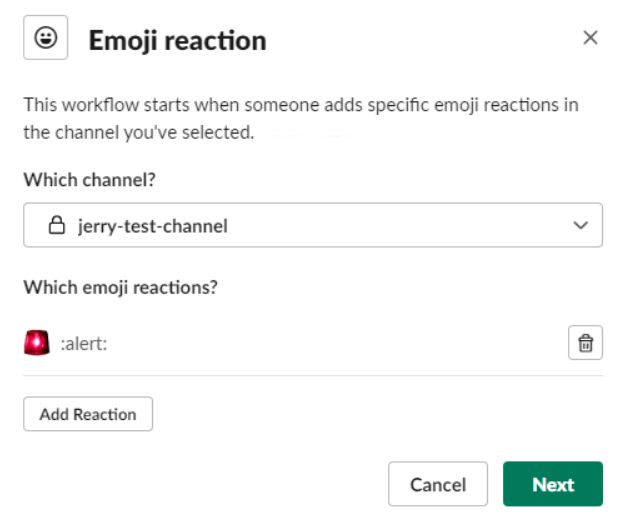Click the red siren alert emoji
This screenshot has height=527, width=628.
click(37, 343)
